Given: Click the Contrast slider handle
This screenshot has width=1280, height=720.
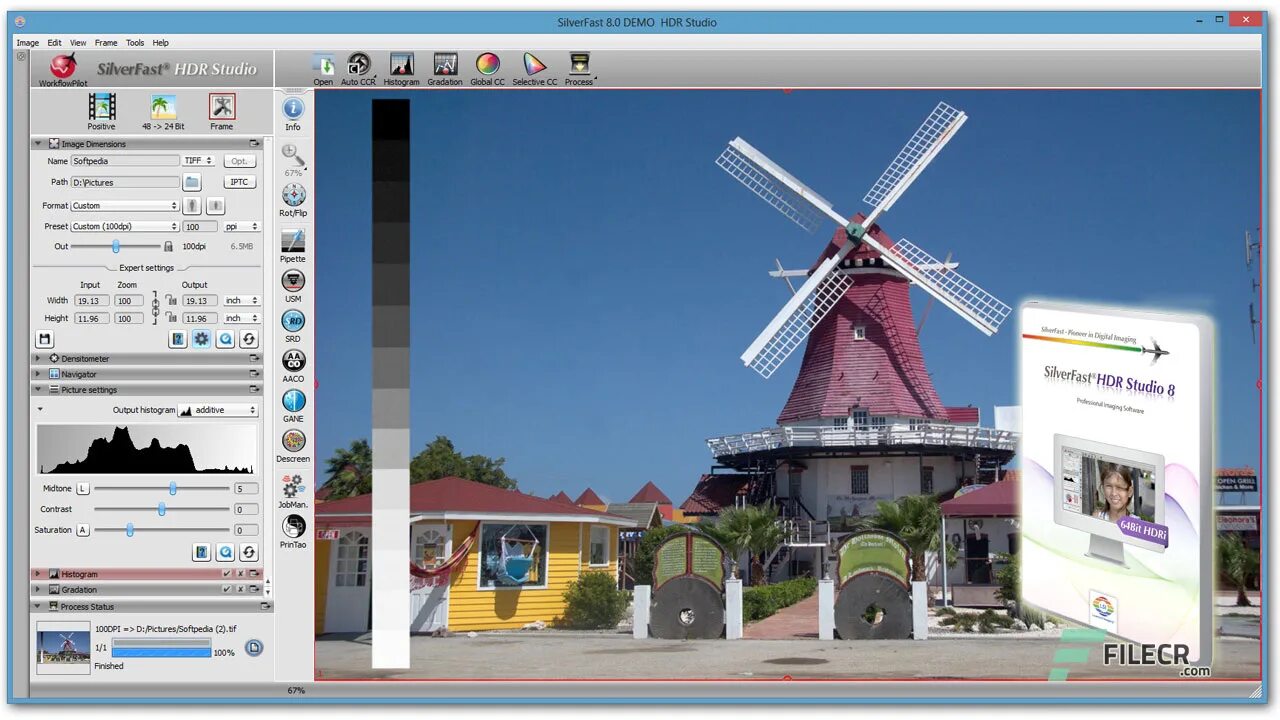Looking at the screenshot, I should tap(161, 509).
